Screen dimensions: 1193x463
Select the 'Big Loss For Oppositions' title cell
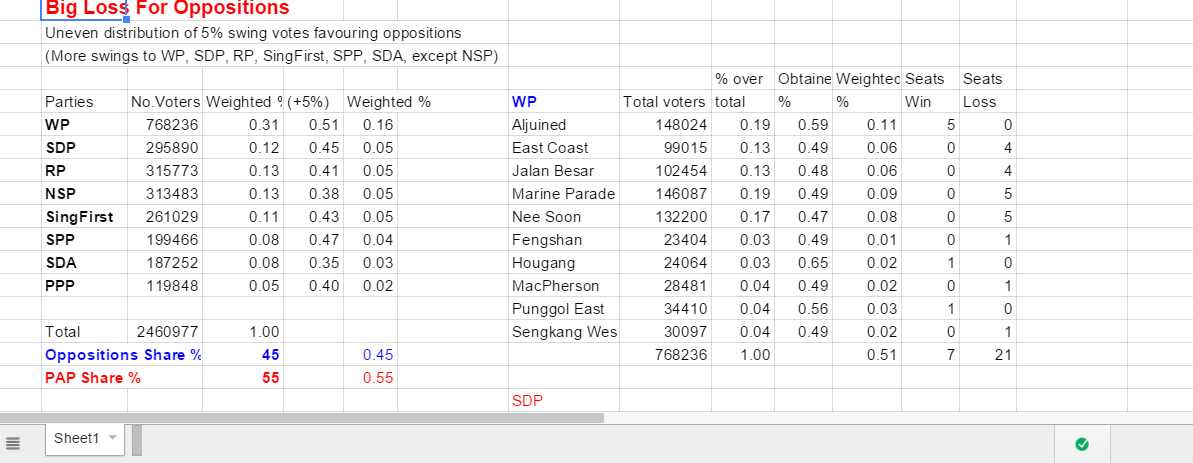[x=84, y=9]
